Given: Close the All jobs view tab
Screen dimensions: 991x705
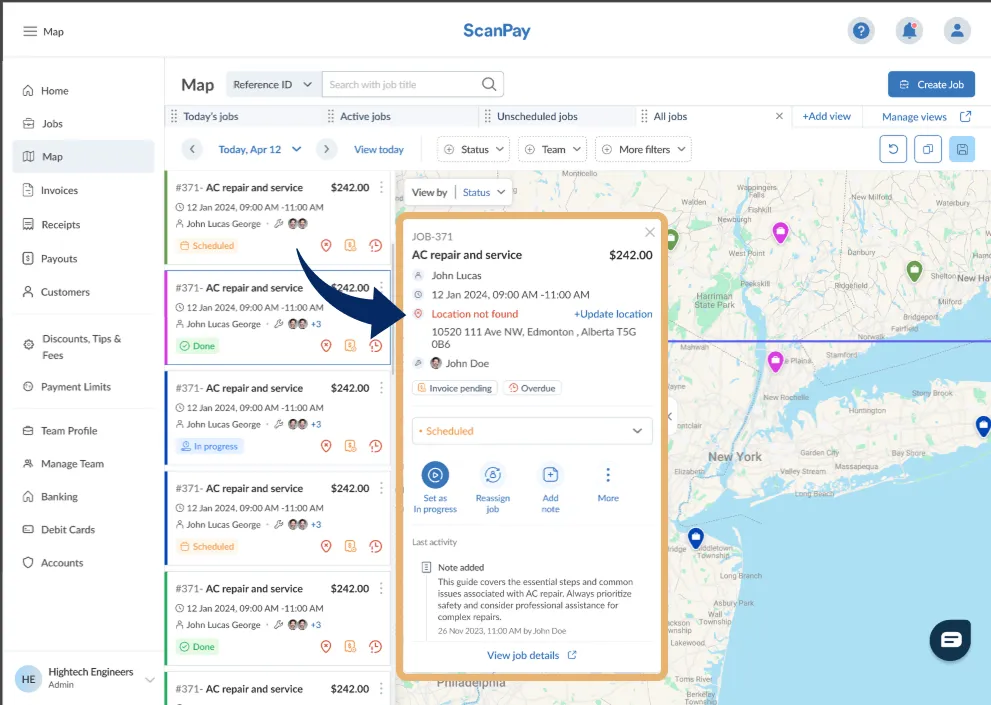Looking at the screenshot, I should (779, 116).
